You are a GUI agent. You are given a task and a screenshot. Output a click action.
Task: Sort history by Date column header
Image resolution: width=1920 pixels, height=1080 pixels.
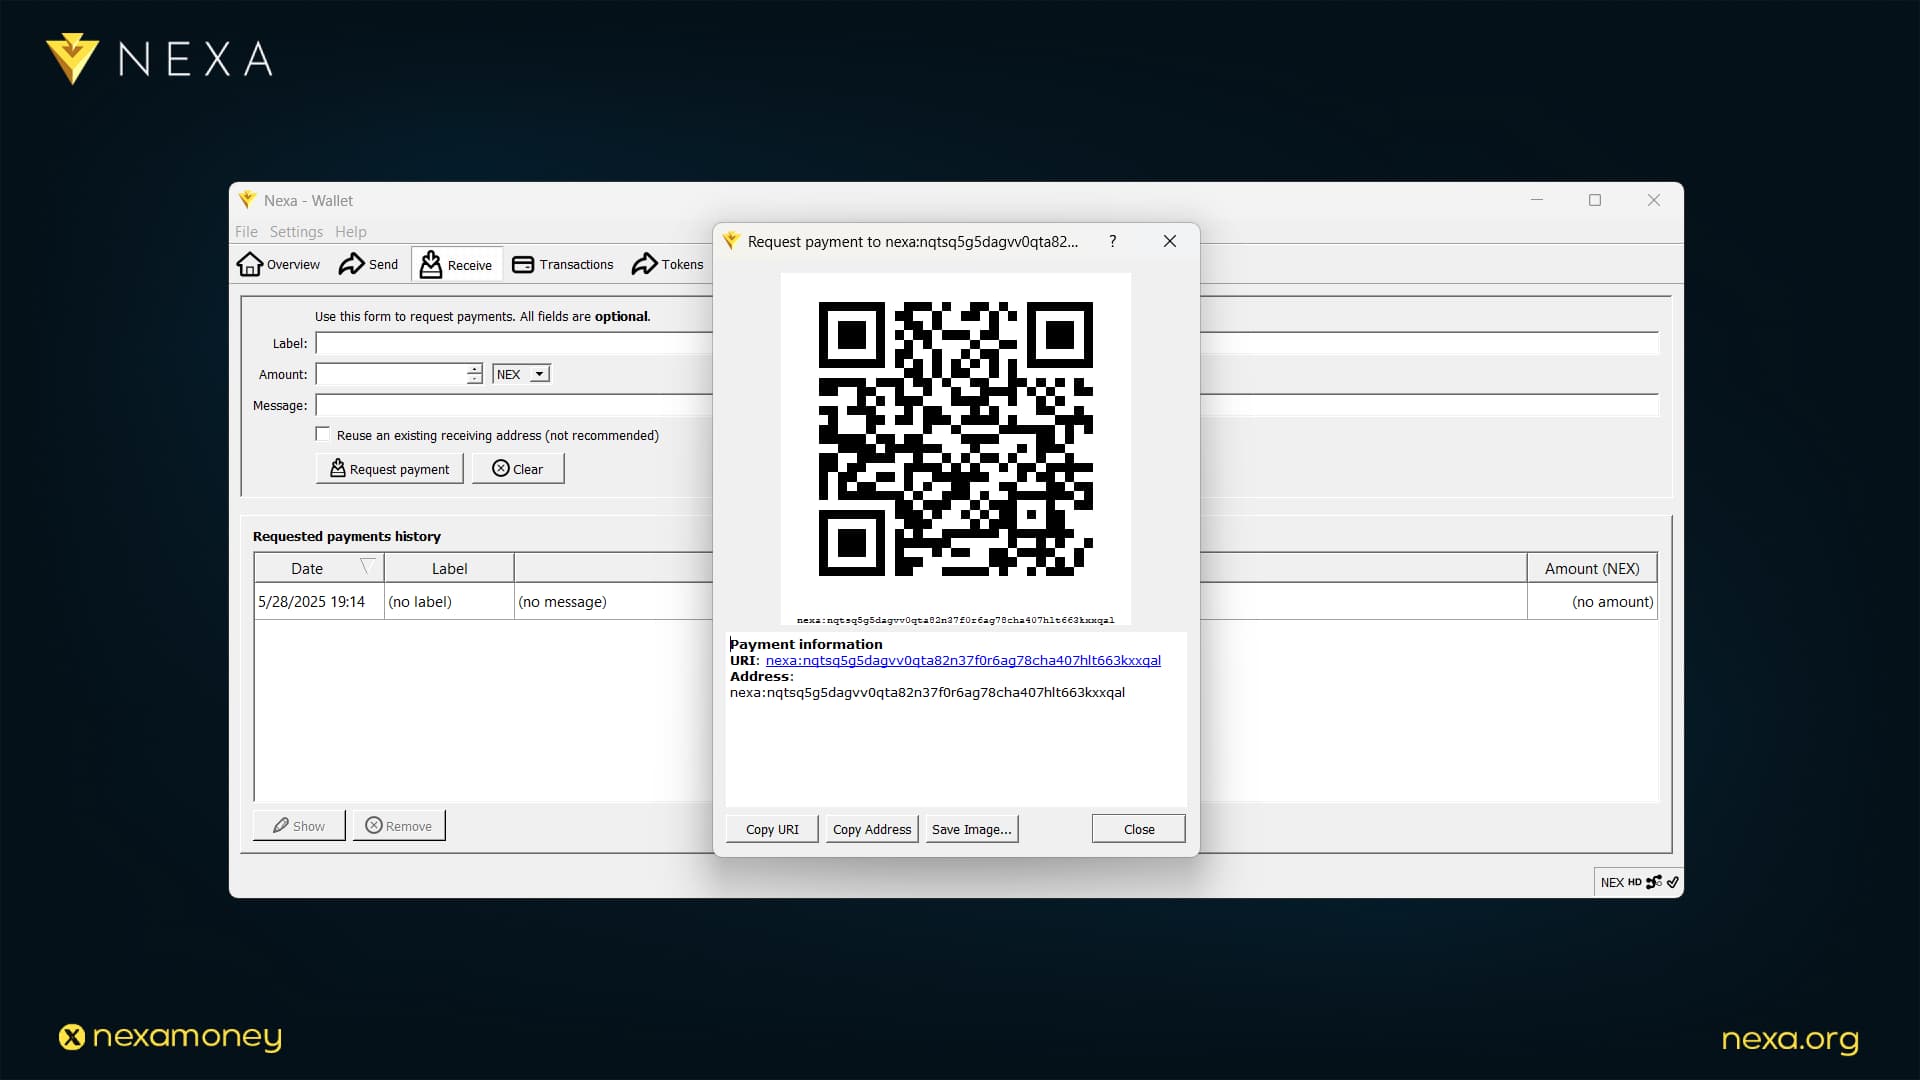click(x=319, y=568)
